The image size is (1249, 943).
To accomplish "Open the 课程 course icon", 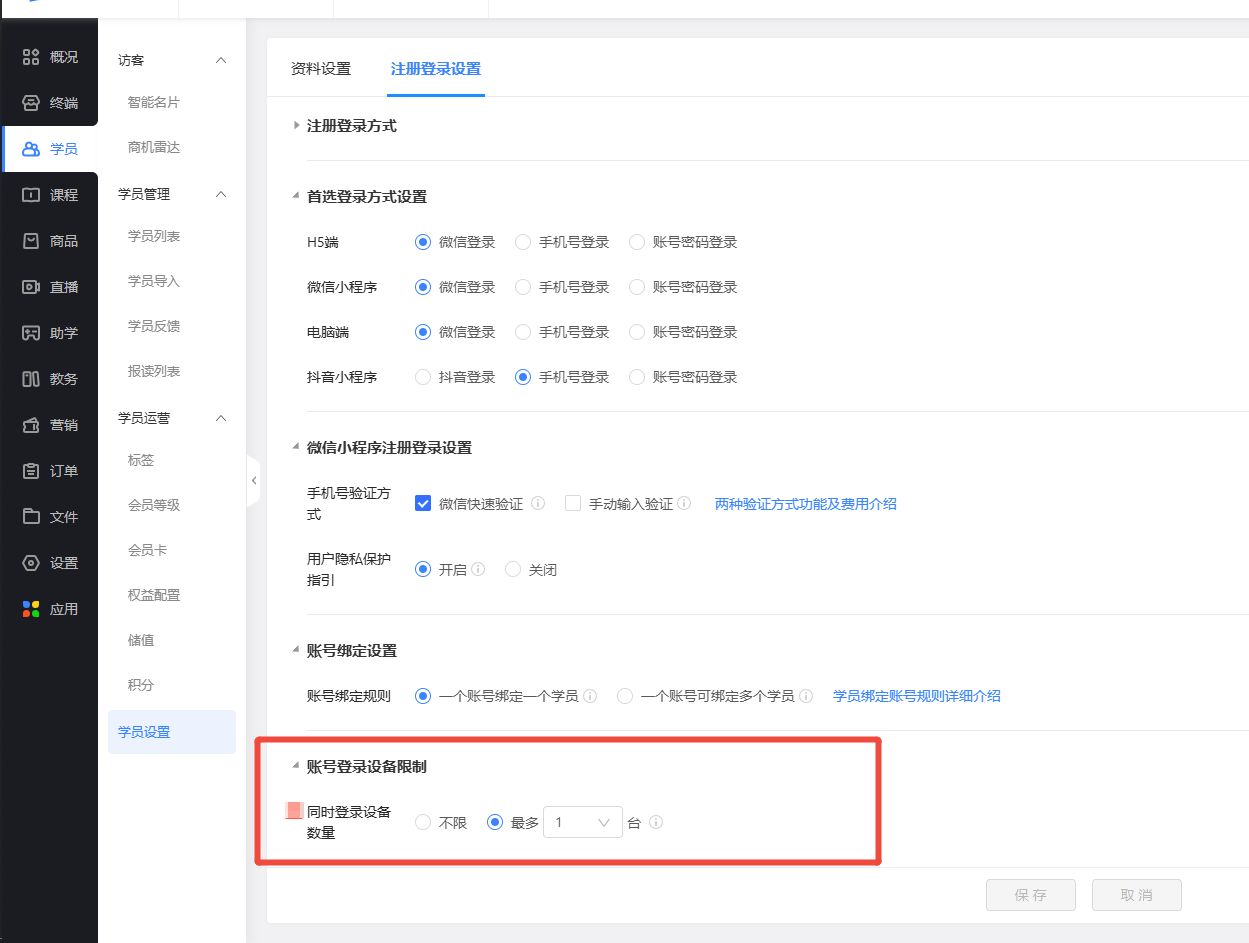I will point(31,195).
